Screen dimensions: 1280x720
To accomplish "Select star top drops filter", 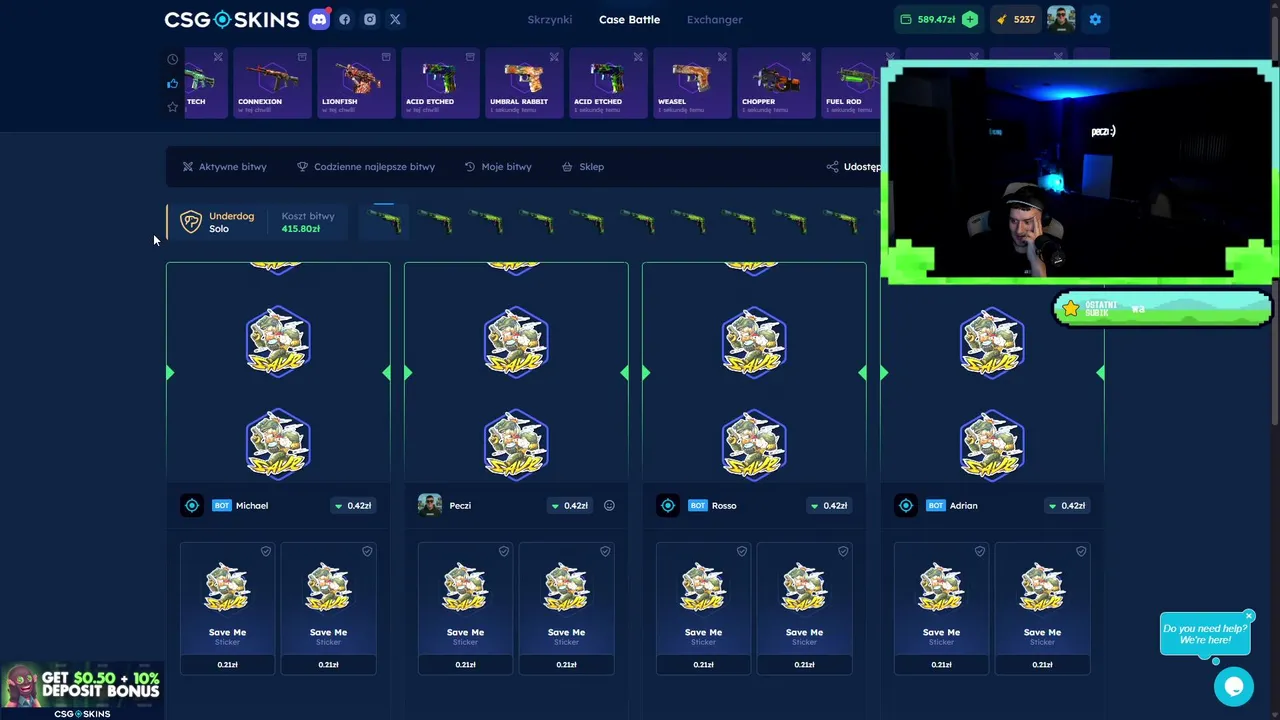I will 172,107.
